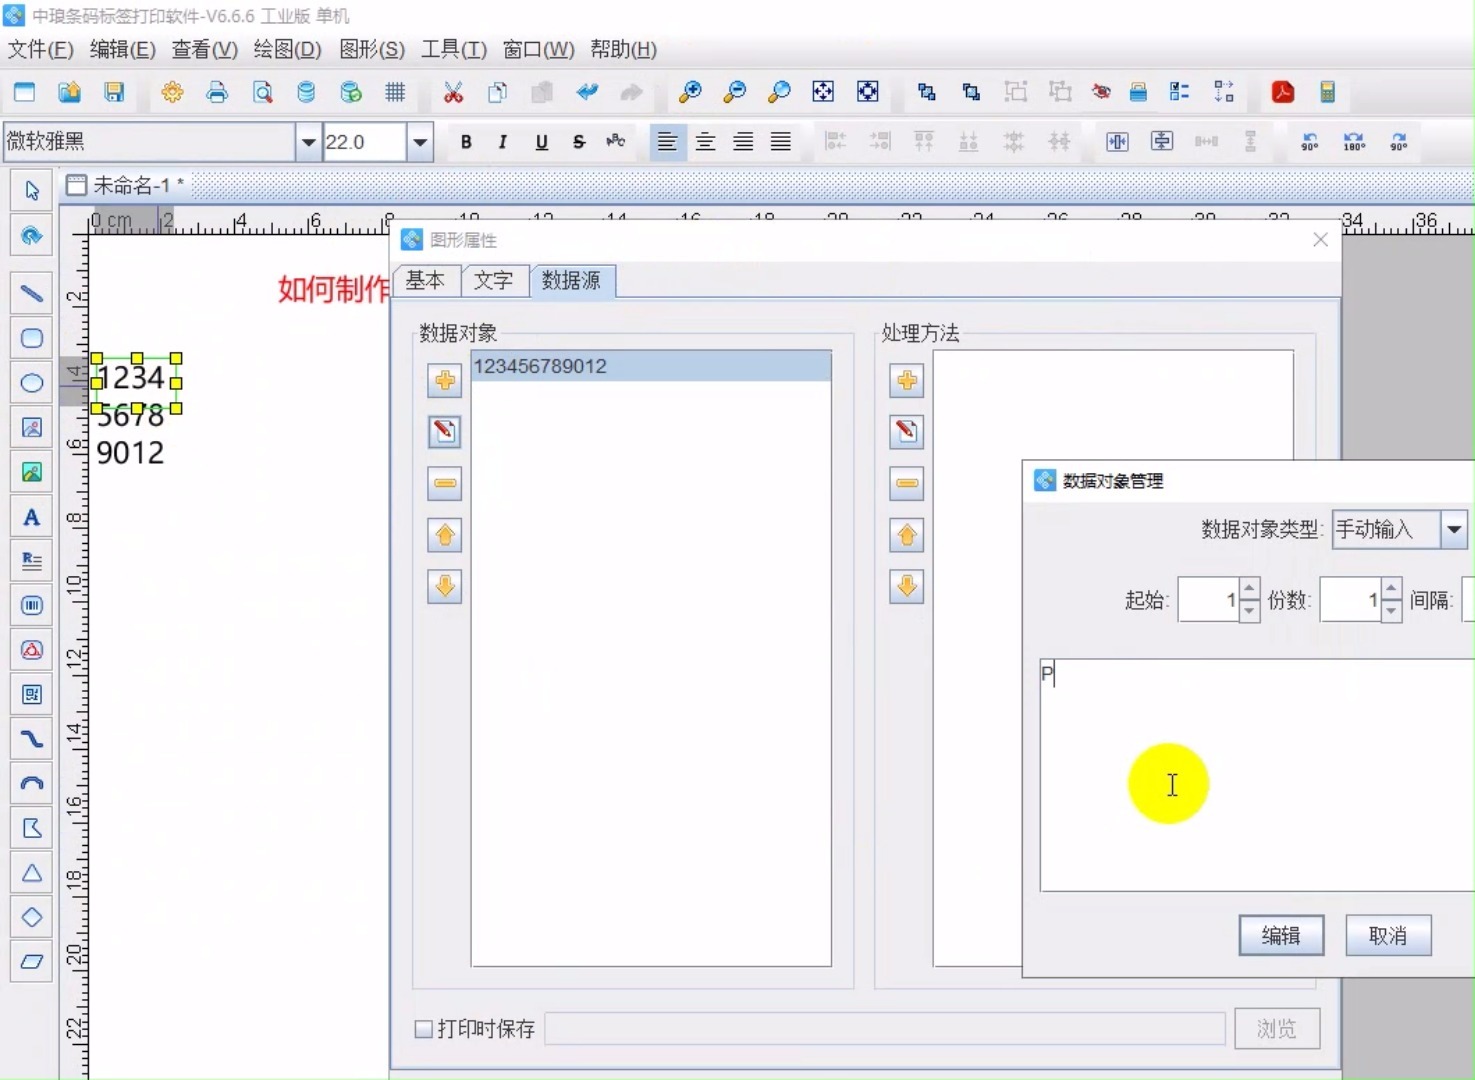Image resolution: width=1475 pixels, height=1080 pixels.
Task: Decrease the 份数 value stepper
Action: [1391, 610]
